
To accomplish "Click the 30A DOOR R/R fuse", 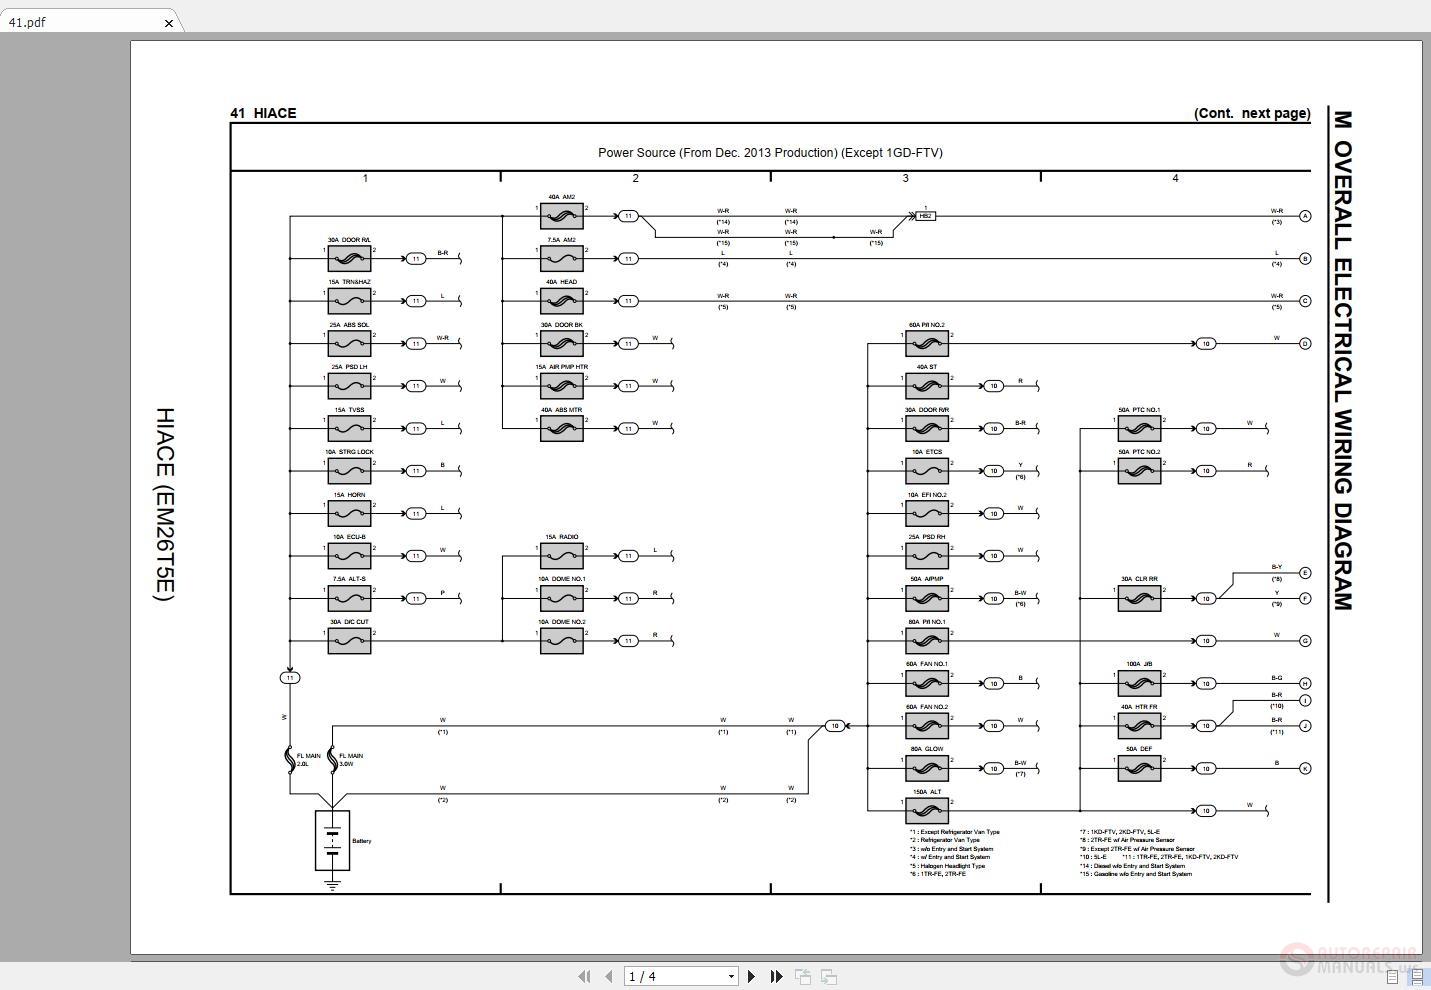I will [x=927, y=429].
